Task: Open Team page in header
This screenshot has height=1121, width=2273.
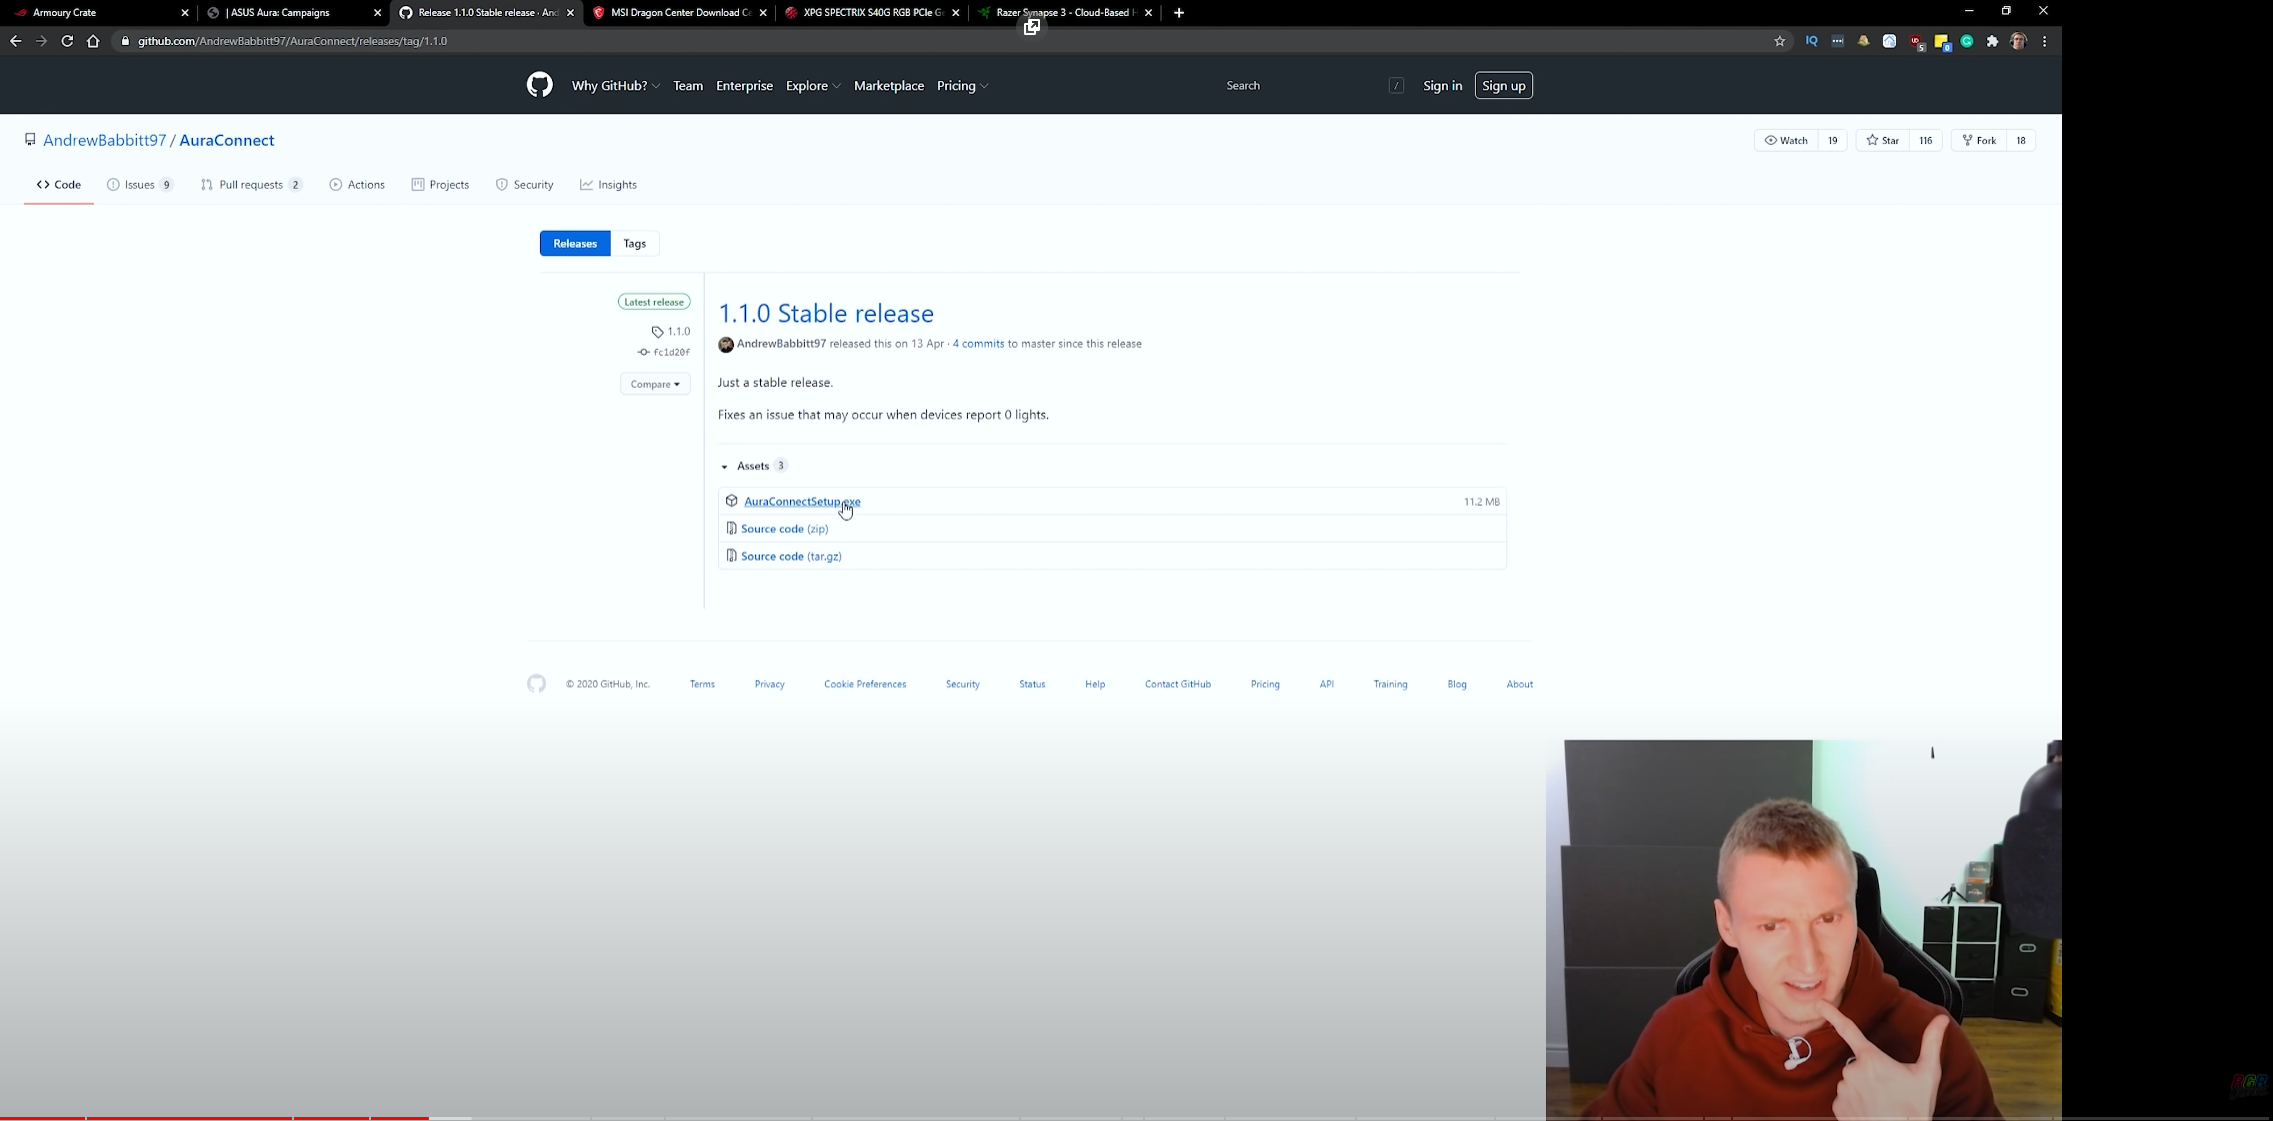Action: pos(688,86)
